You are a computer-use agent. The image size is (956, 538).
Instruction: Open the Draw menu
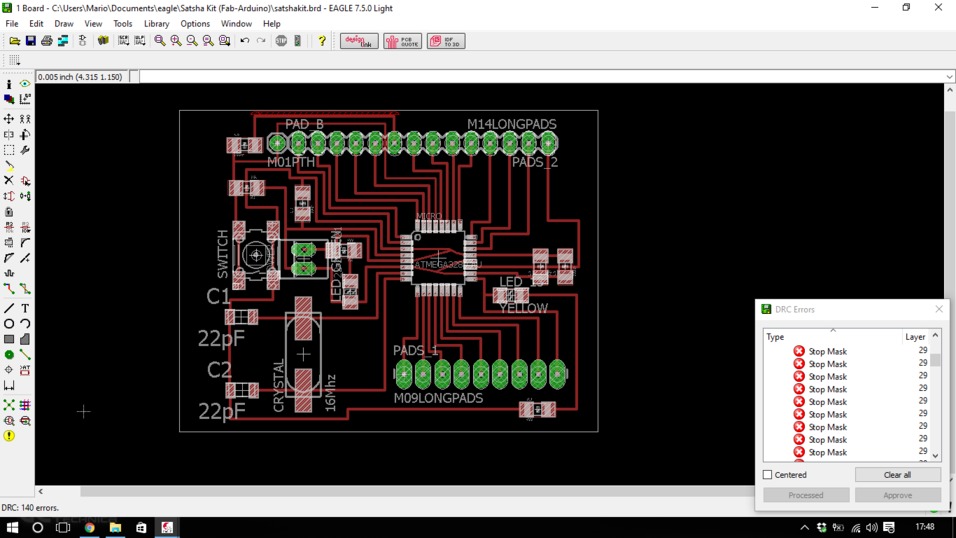63,24
